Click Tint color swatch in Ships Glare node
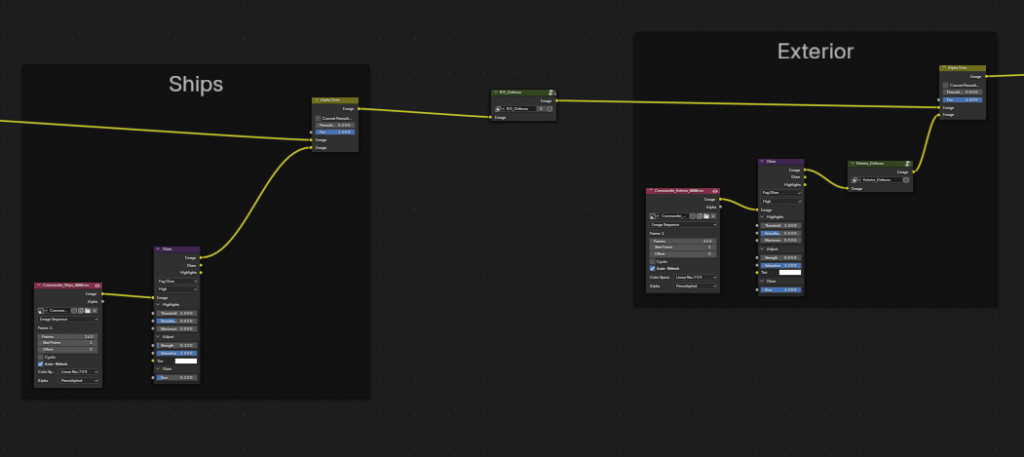Image resolution: width=1024 pixels, height=457 pixels. pyautogui.click(x=188, y=361)
